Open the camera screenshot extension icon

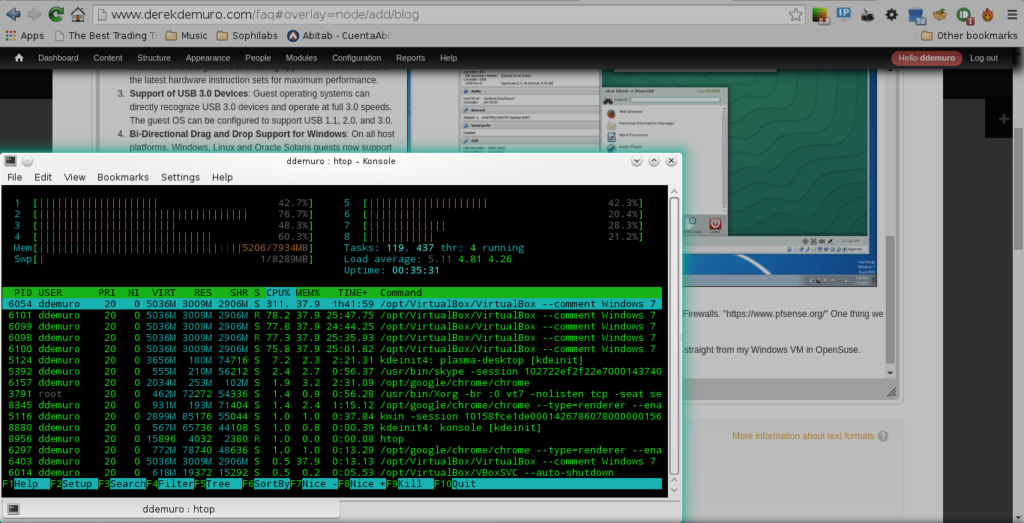click(x=867, y=14)
